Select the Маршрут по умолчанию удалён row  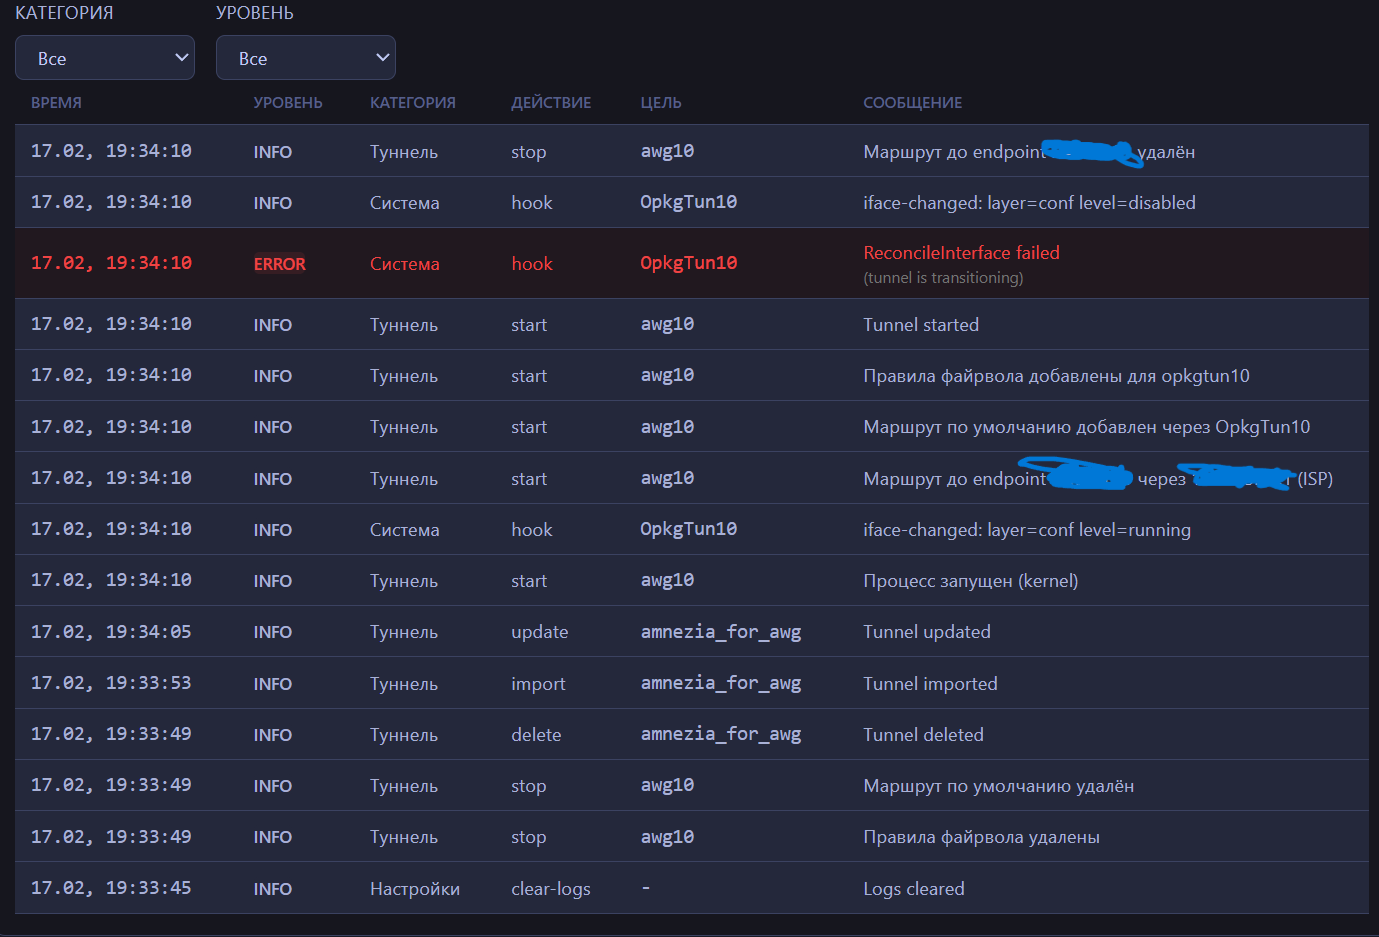pos(998,786)
